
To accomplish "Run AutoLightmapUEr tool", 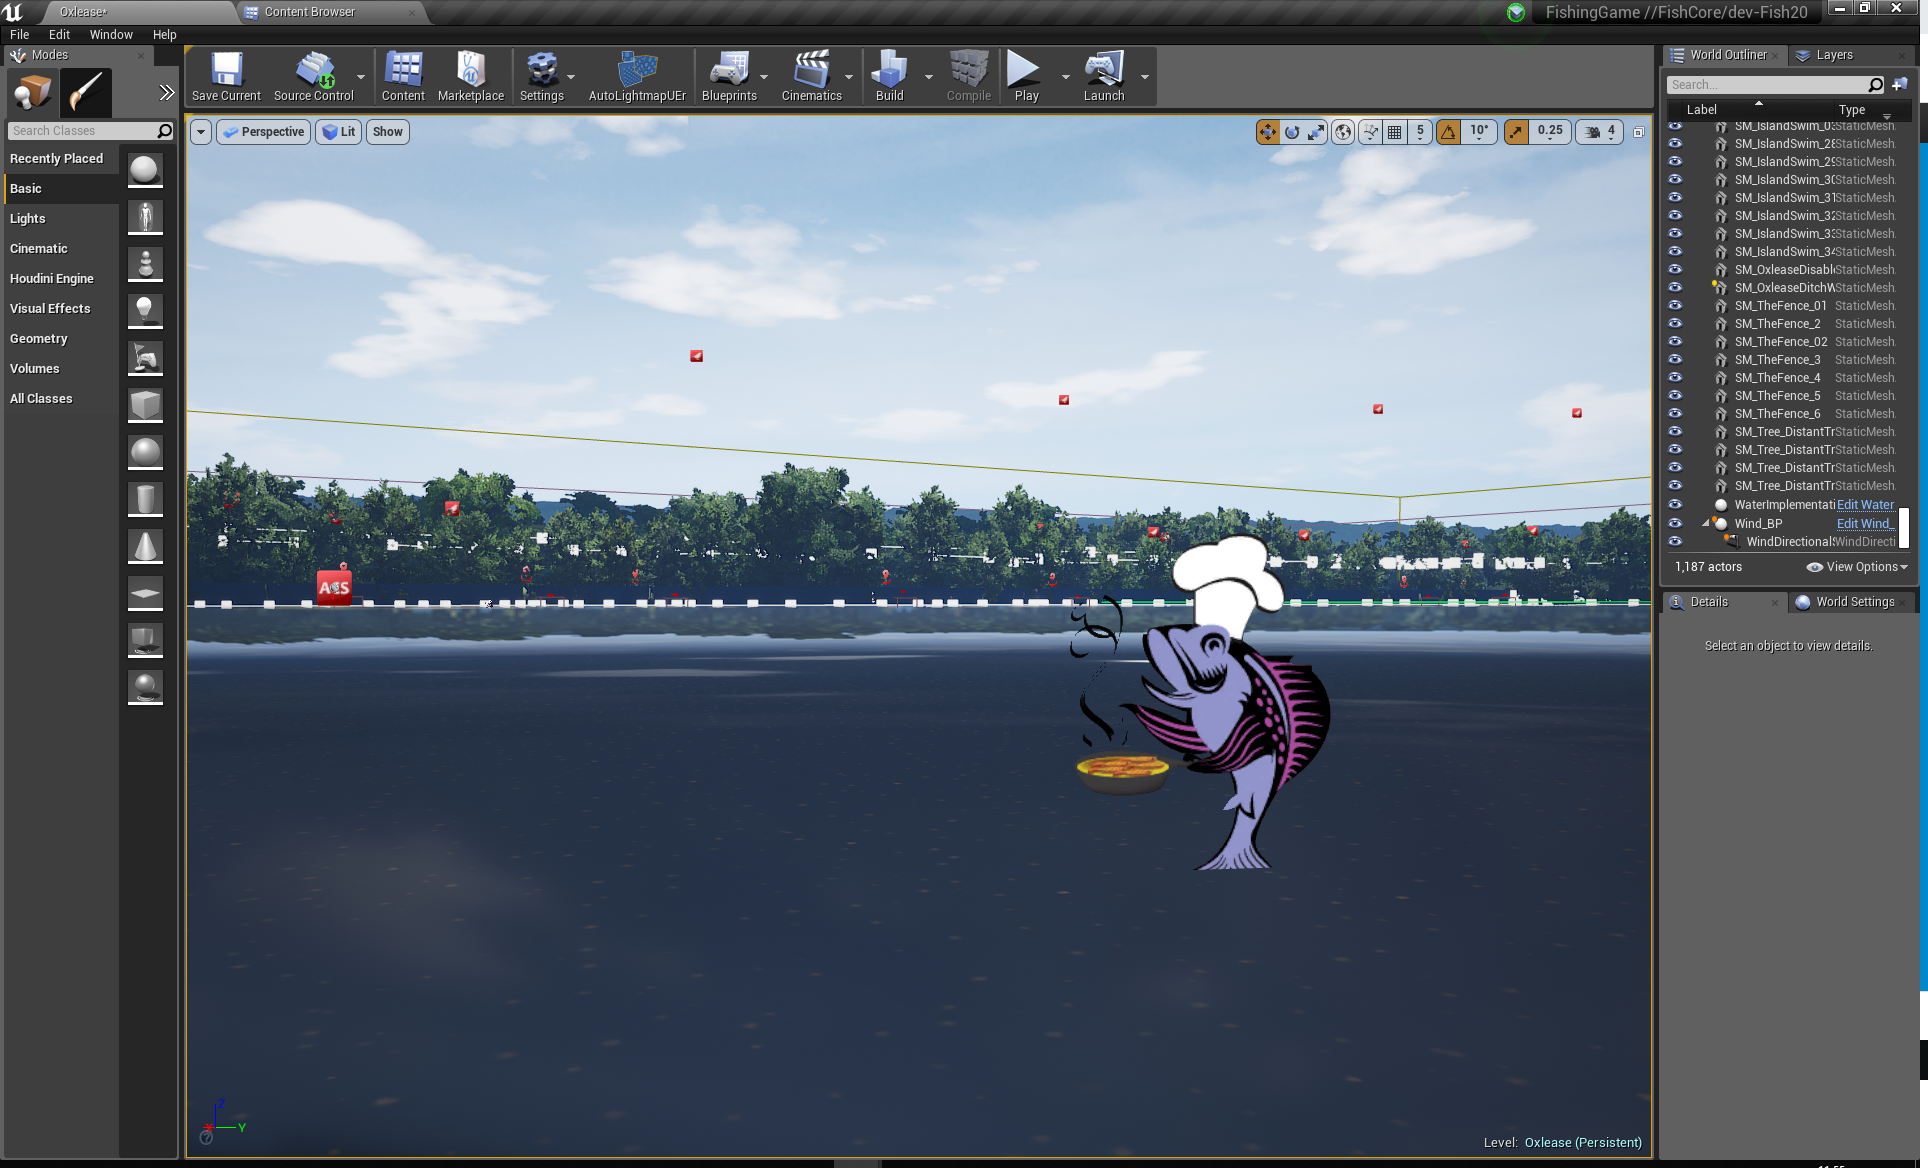I will click(x=637, y=77).
